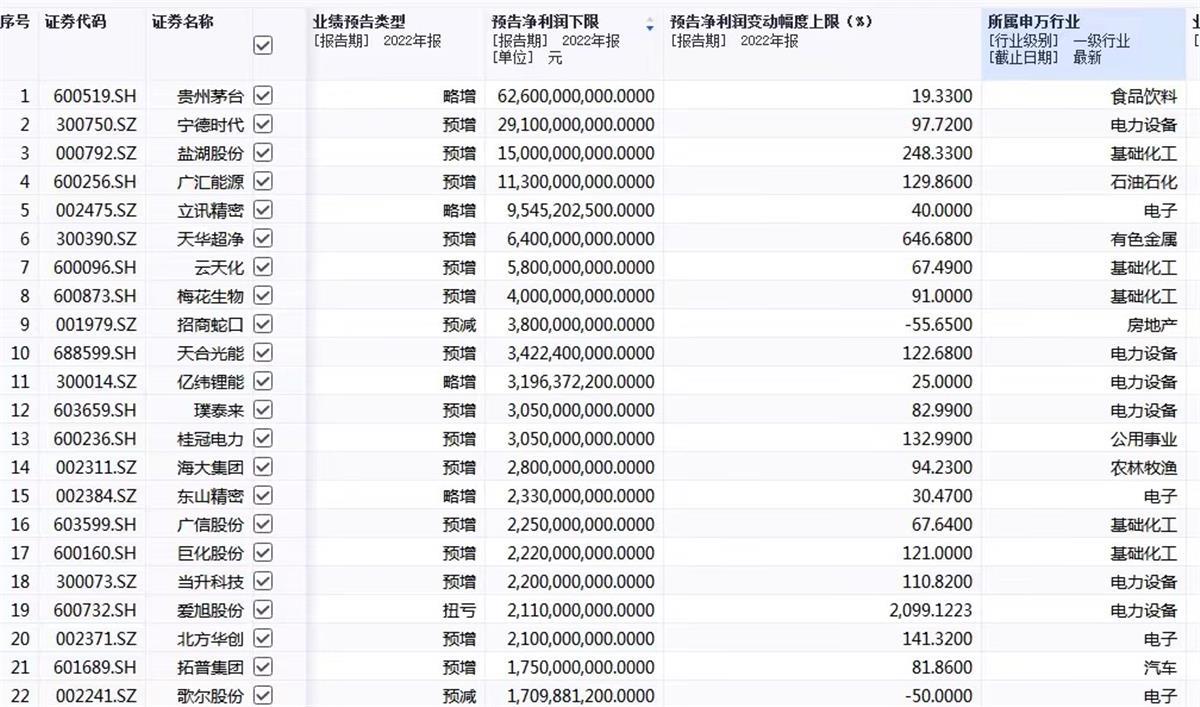Click sort arrow on 预告净利润下限 column
Image resolution: width=1200 pixels, height=707 pixels.
click(651, 26)
